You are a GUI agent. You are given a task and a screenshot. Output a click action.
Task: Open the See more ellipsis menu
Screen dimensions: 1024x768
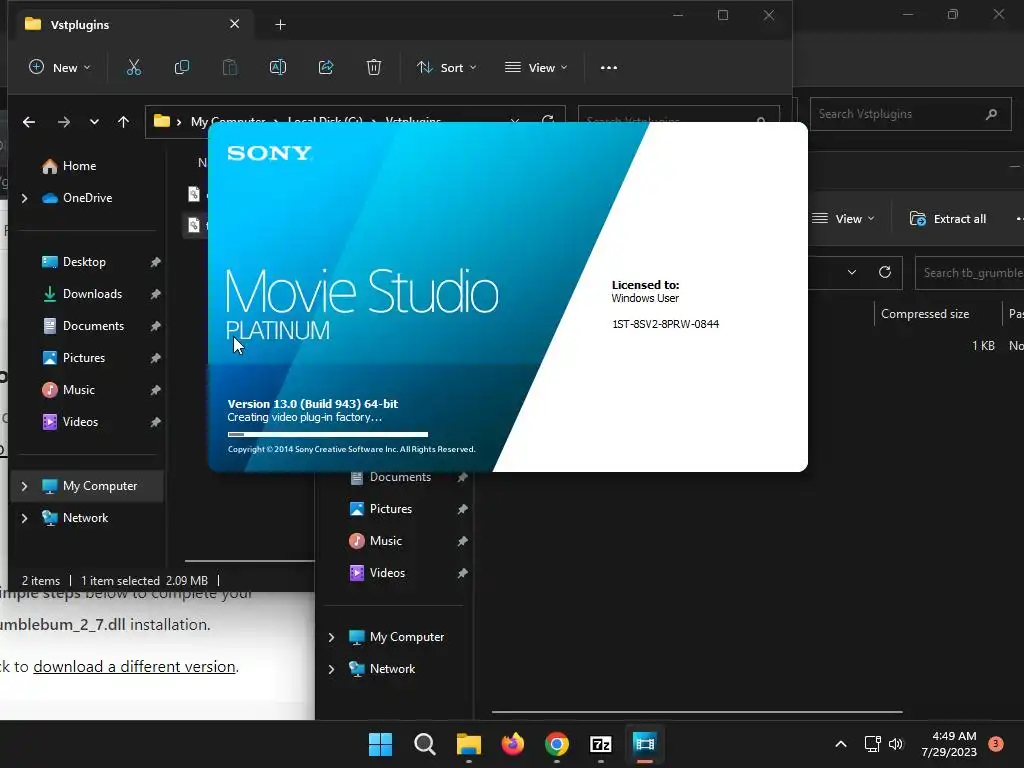[609, 67]
